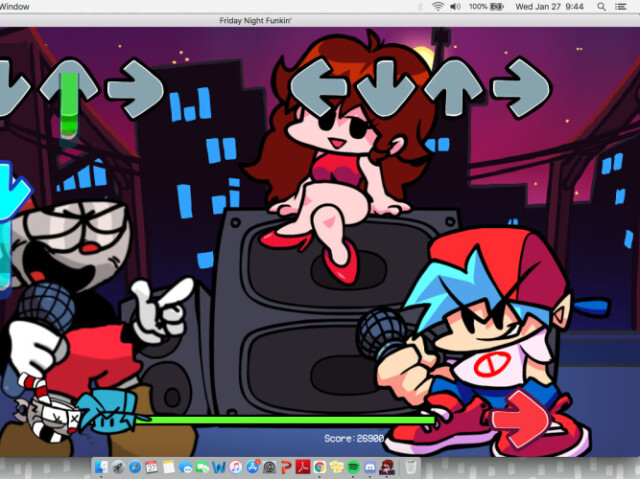The image size is (640, 479).
Task: Click the Score counter text
Action: coord(353,439)
